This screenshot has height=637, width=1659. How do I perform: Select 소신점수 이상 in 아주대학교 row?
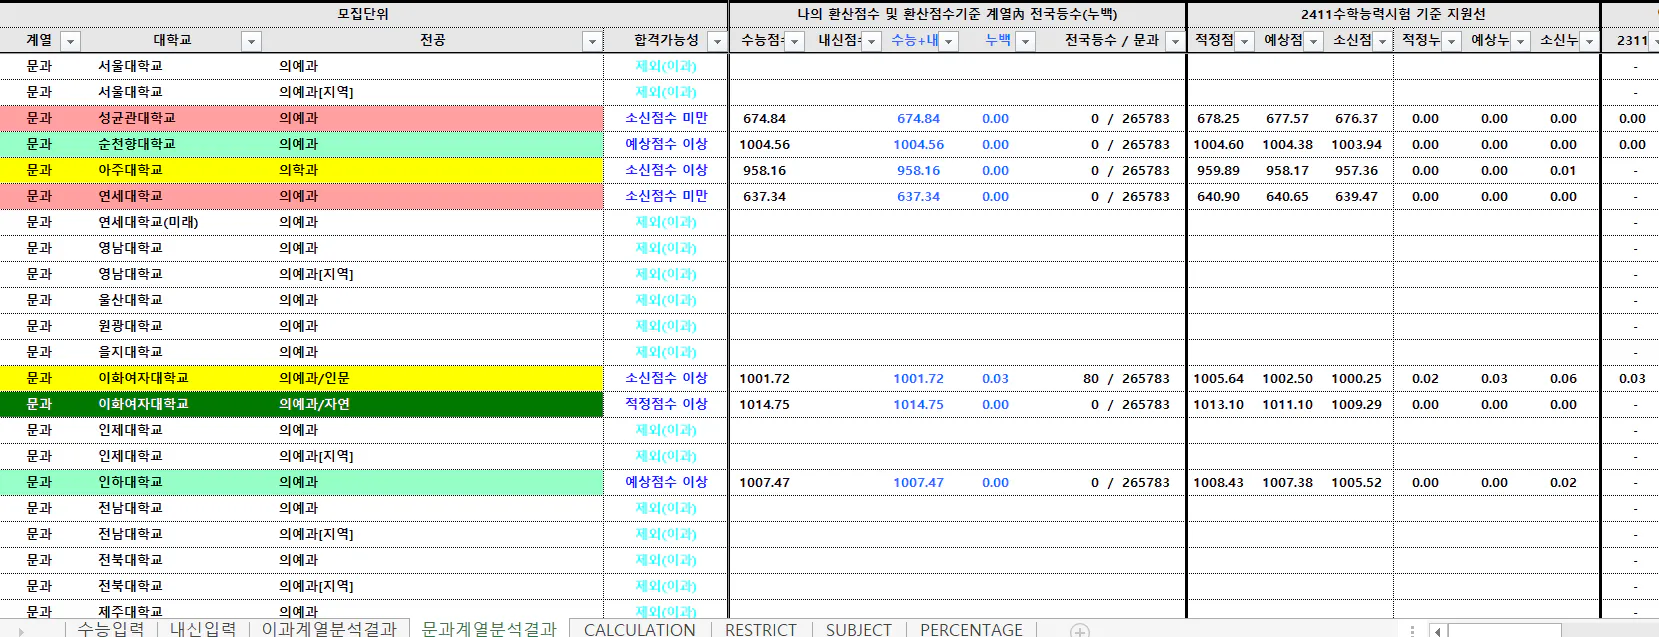coord(666,170)
